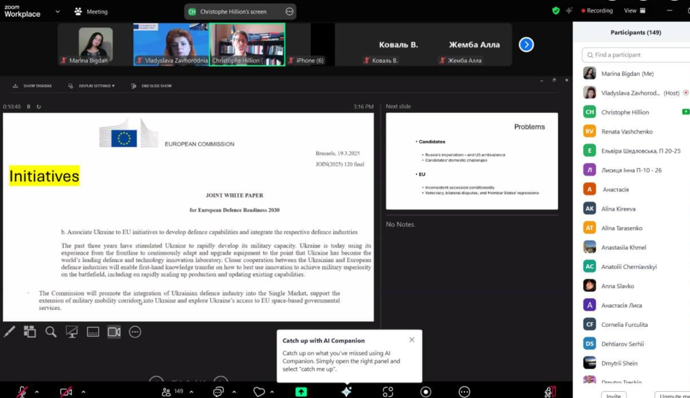Toggle subtitles icon under the slide
This screenshot has width=690, height=398.
coord(93,332)
